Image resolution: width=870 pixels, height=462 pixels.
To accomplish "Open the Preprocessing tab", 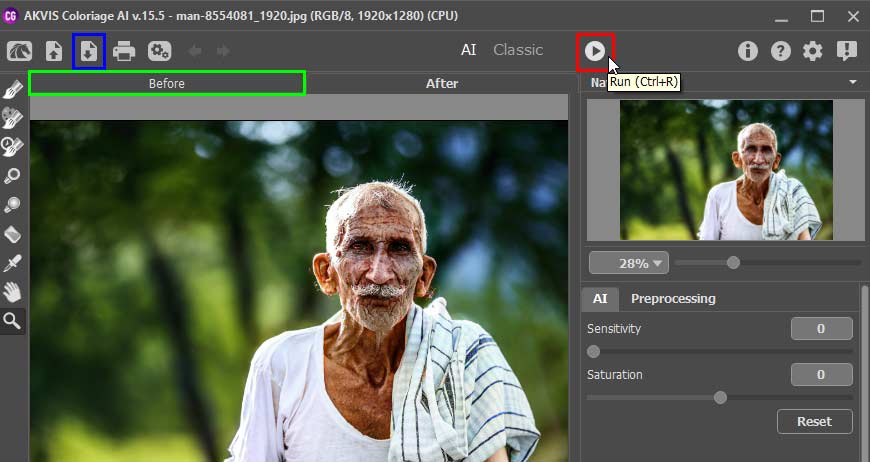I will (x=672, y=298).
